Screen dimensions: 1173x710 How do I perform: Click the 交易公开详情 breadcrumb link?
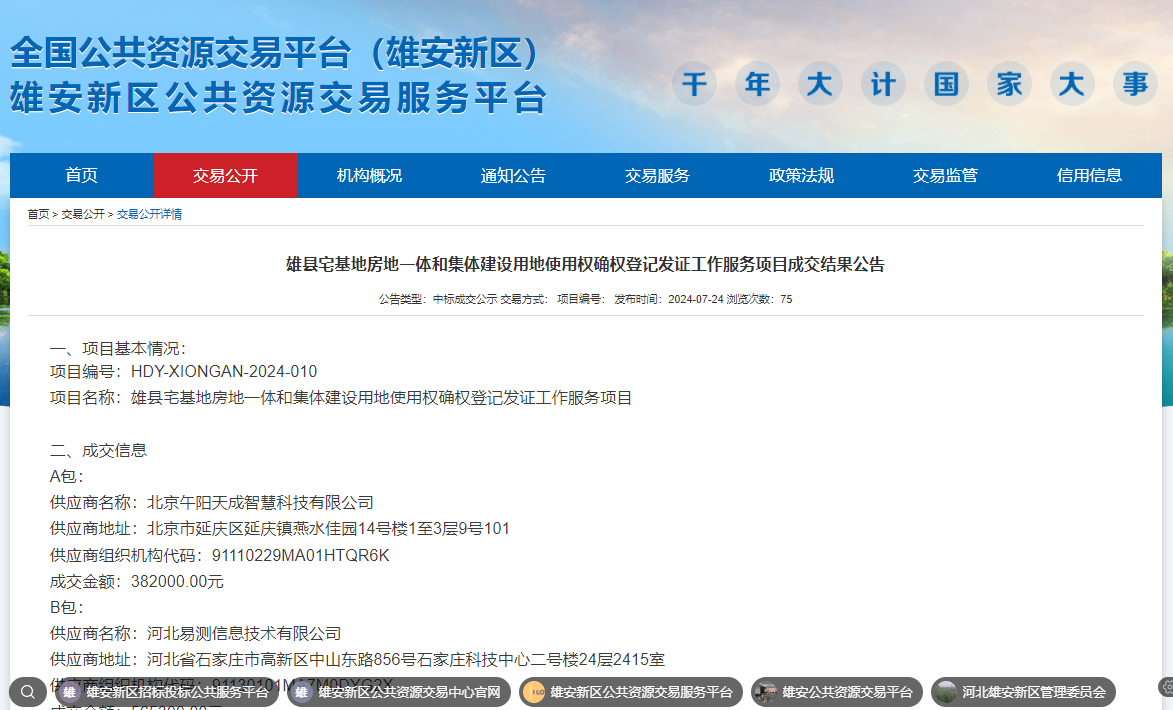pos(149,214)
